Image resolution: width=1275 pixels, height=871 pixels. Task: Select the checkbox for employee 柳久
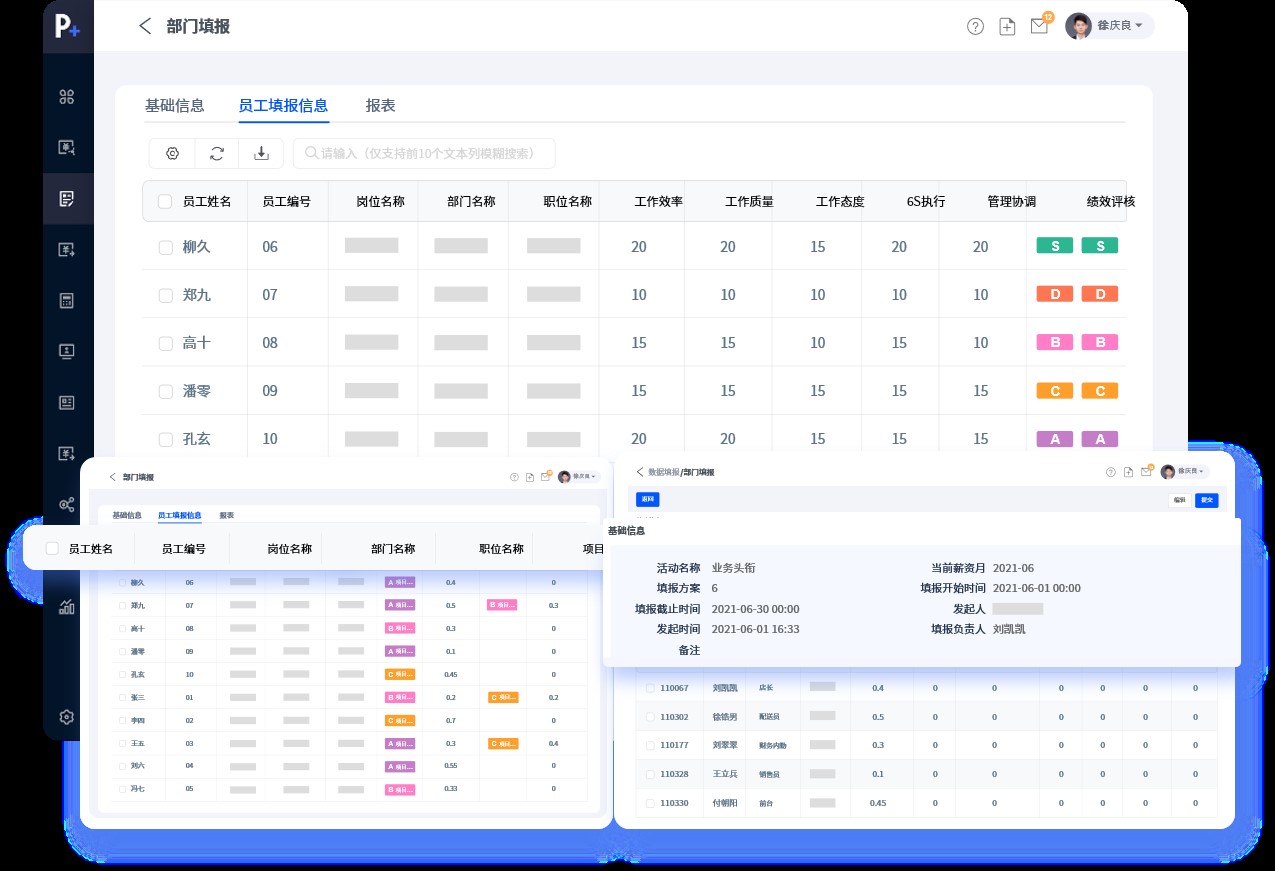(165, 246)
